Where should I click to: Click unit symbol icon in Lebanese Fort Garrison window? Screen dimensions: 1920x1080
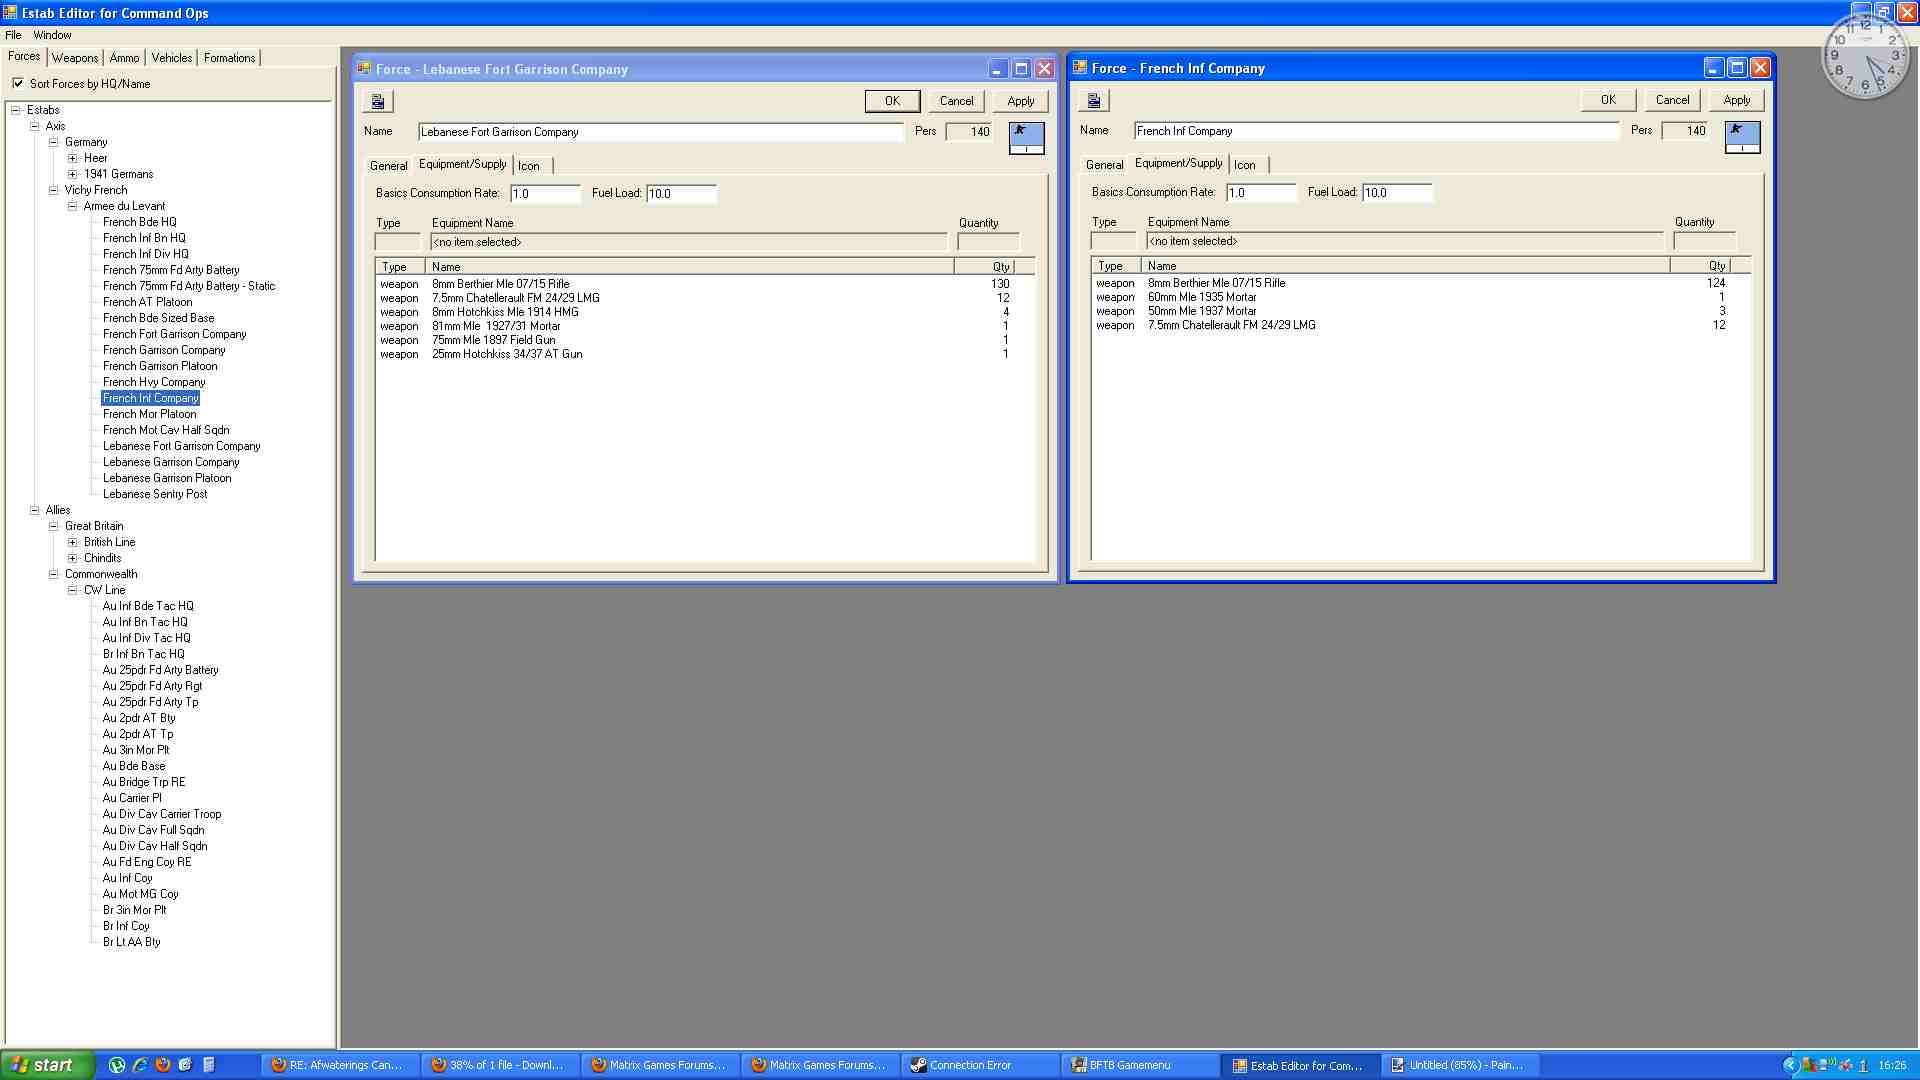click(1026, 137)
